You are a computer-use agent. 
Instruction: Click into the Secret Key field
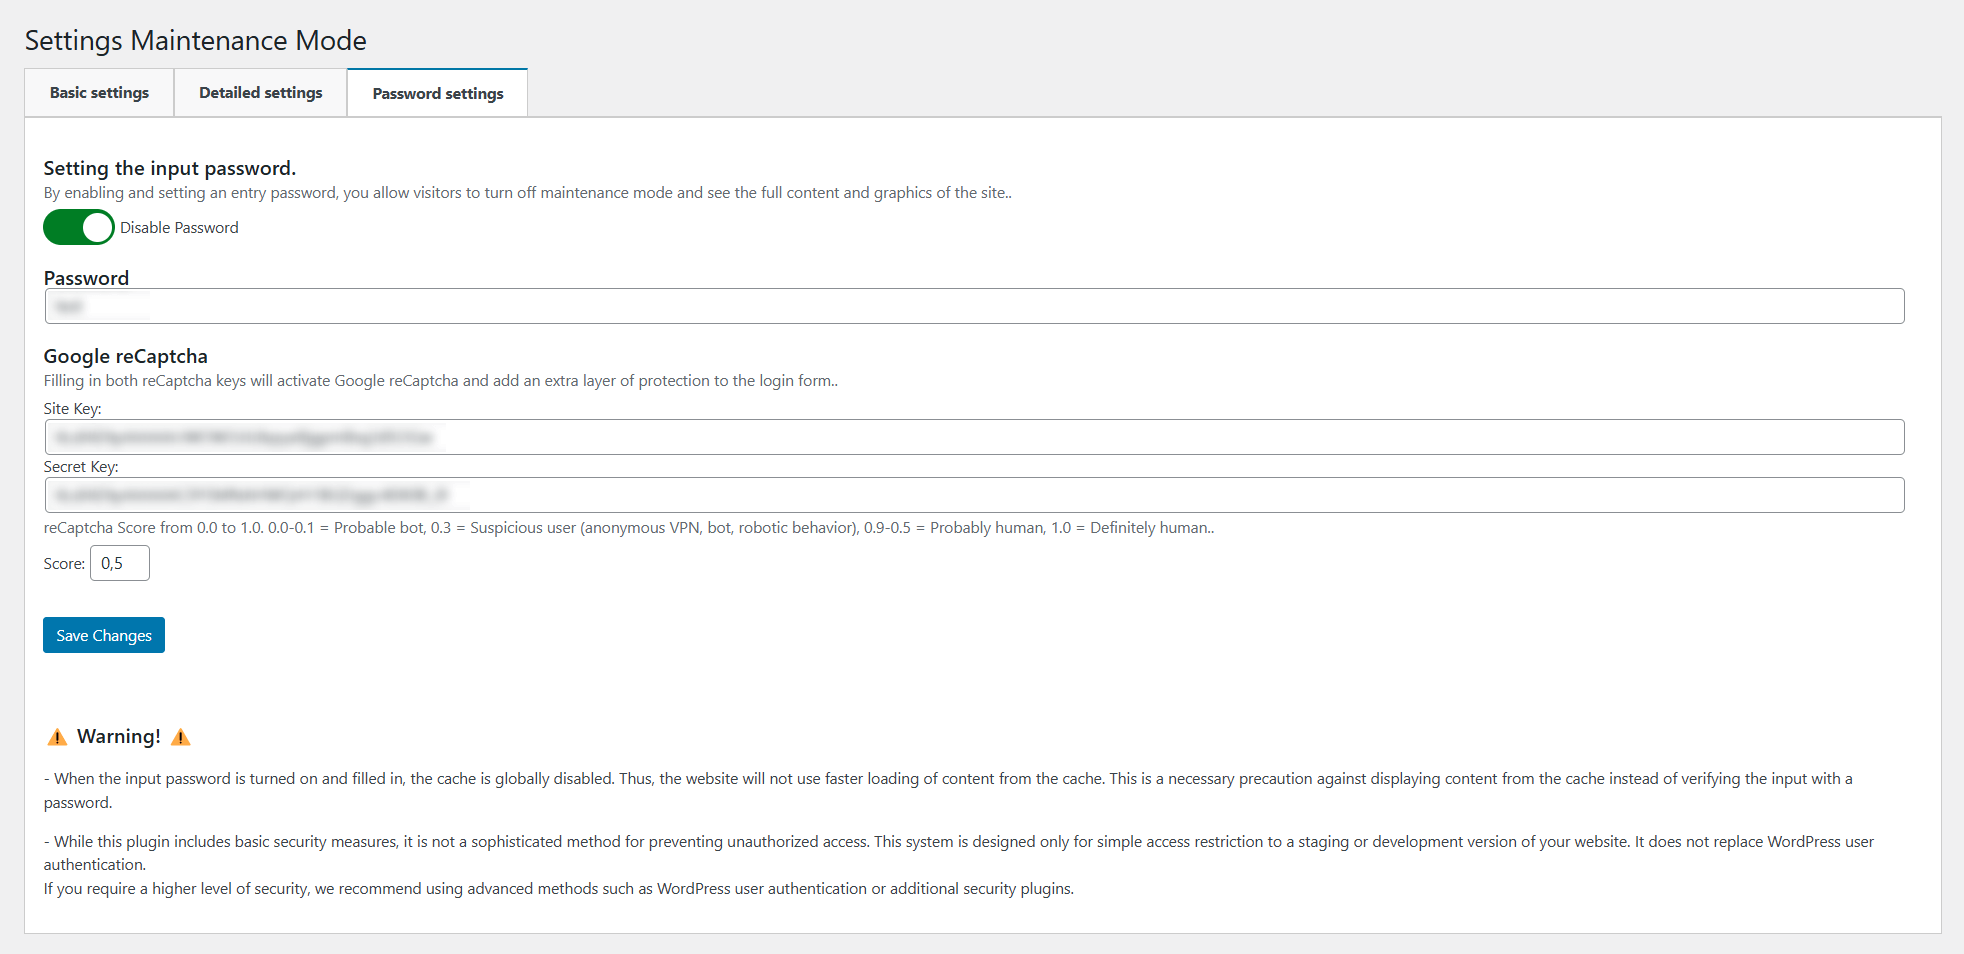[x=974, y=495]
